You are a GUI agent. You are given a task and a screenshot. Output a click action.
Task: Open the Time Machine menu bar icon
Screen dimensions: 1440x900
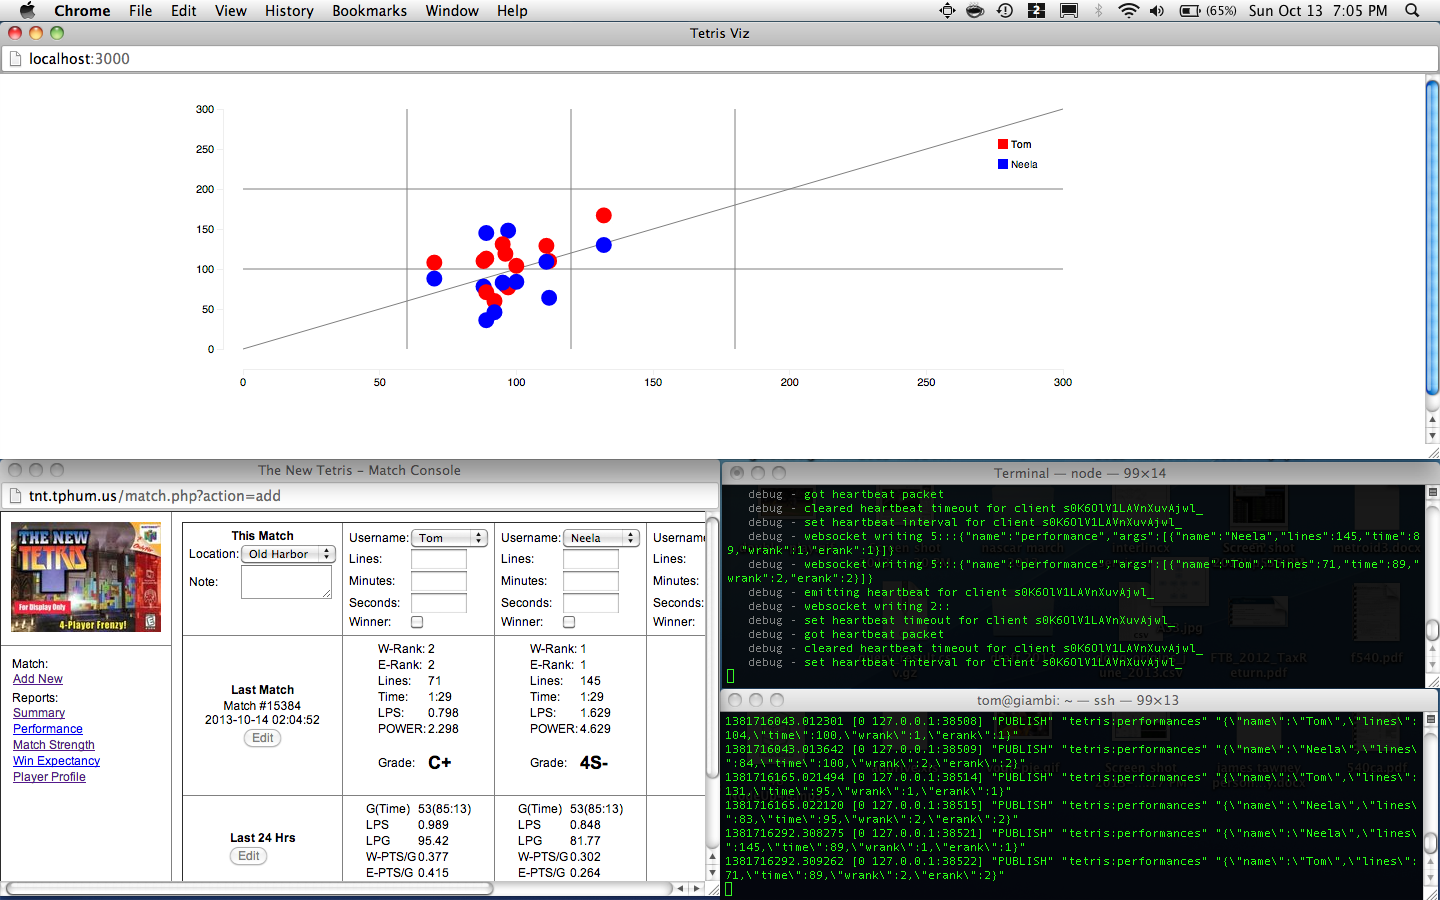tap(1005, 11)
